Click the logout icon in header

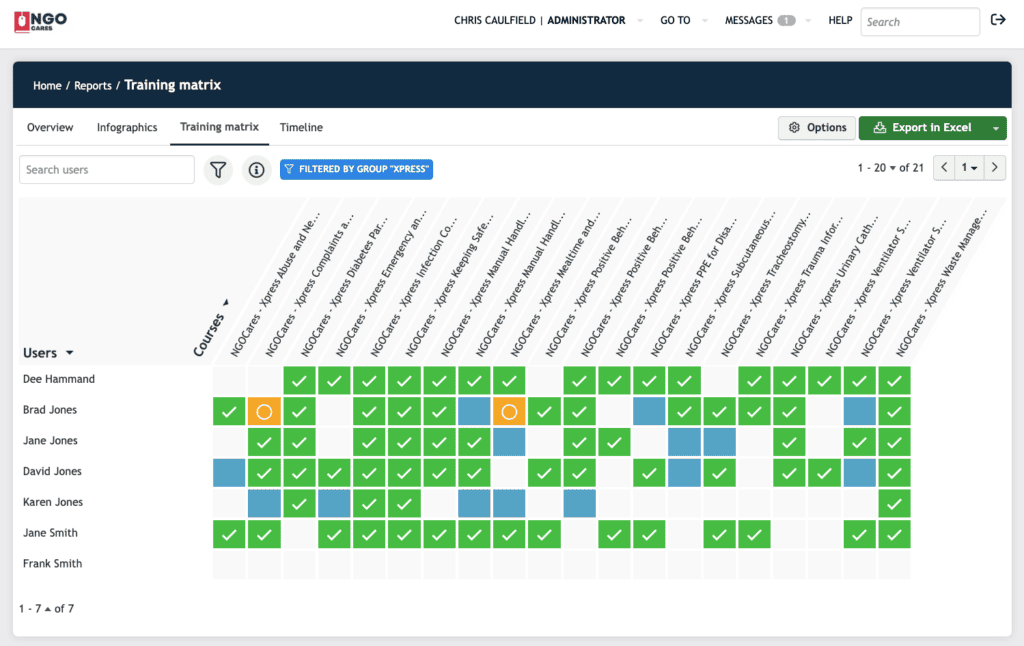998,20
